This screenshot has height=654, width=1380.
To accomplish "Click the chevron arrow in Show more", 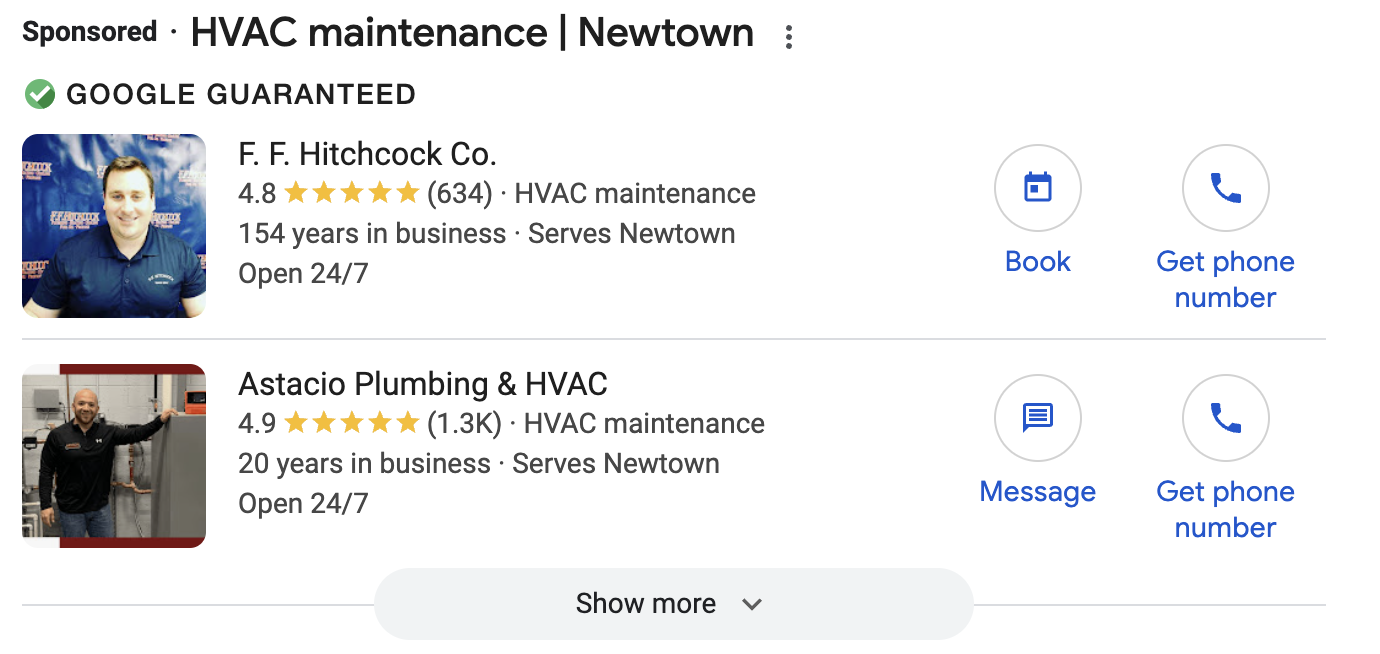I will tap(752, 604).
